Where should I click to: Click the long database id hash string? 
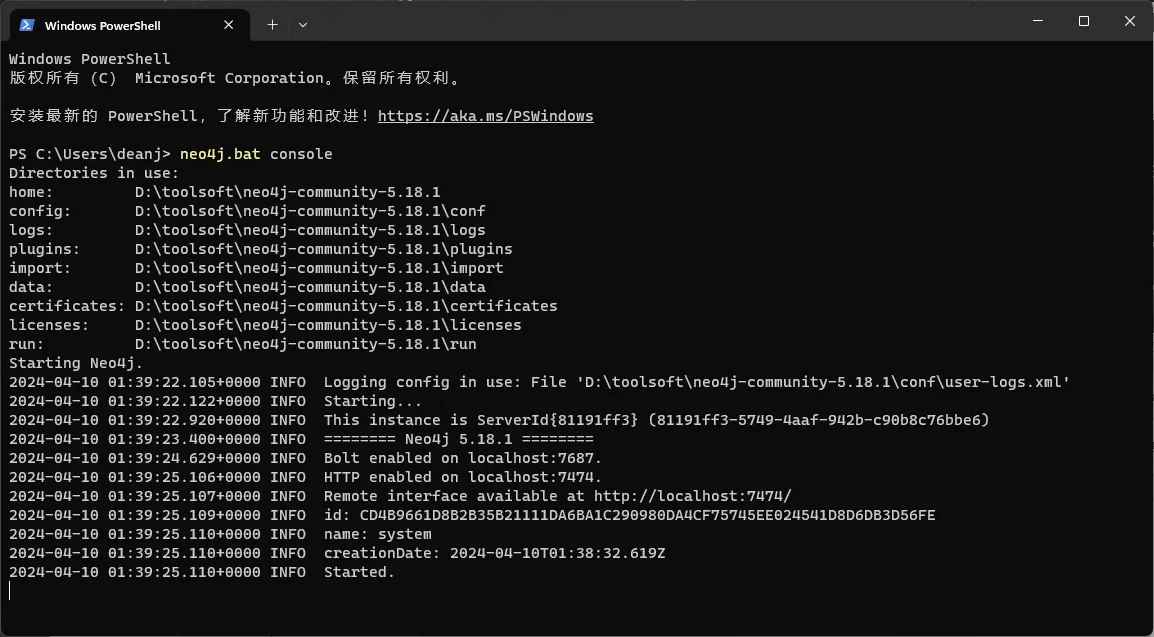(648, 515)
